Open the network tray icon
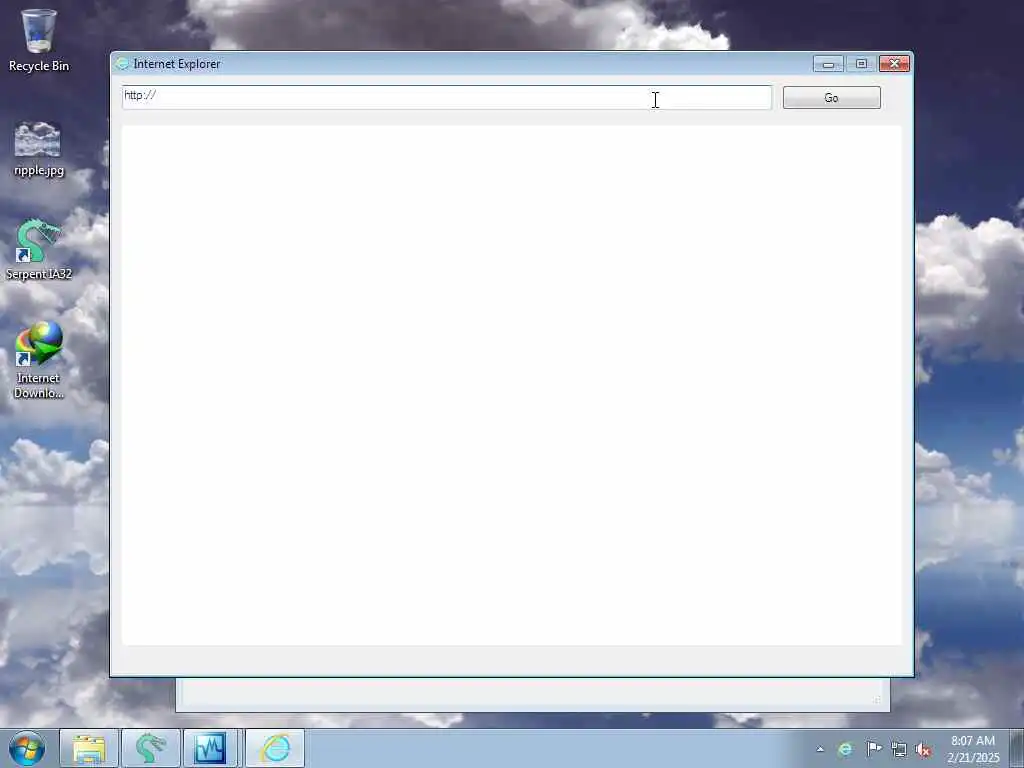 tap(899, 749)
